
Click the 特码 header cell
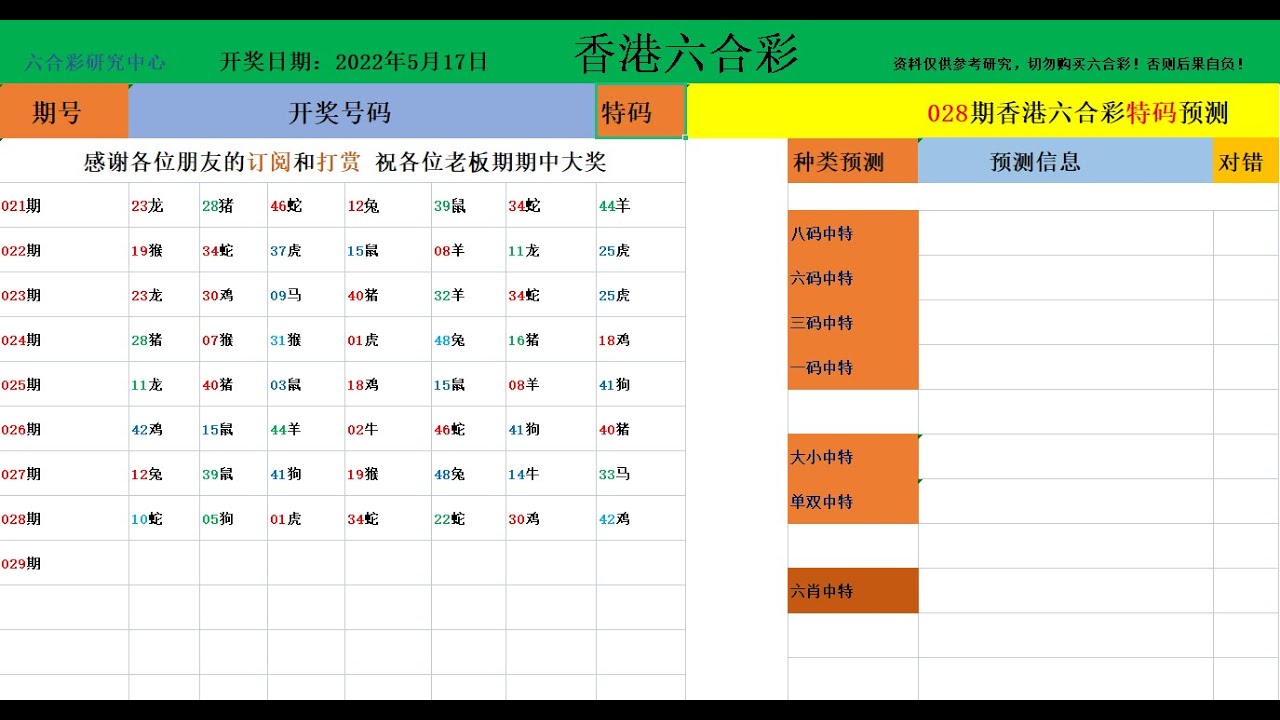641,112
